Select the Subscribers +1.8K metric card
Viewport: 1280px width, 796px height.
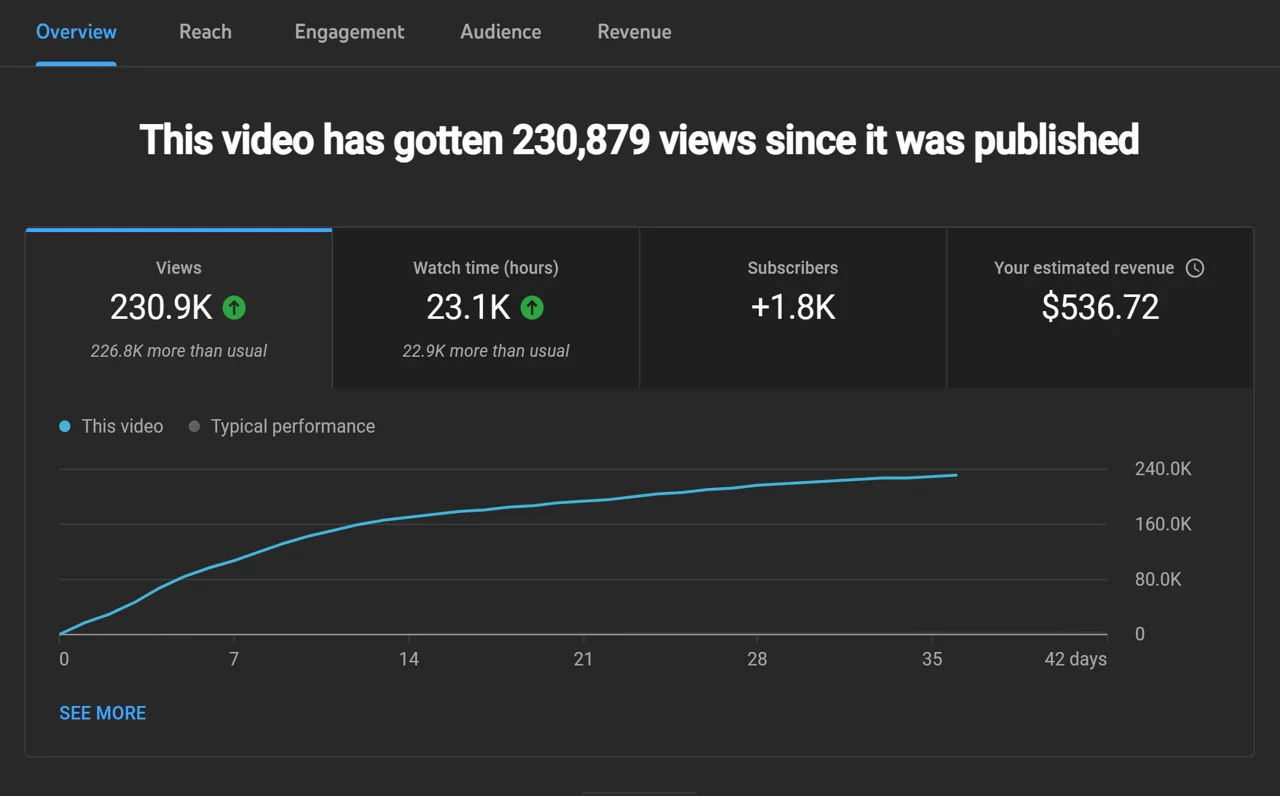click(x=792, y=307)
